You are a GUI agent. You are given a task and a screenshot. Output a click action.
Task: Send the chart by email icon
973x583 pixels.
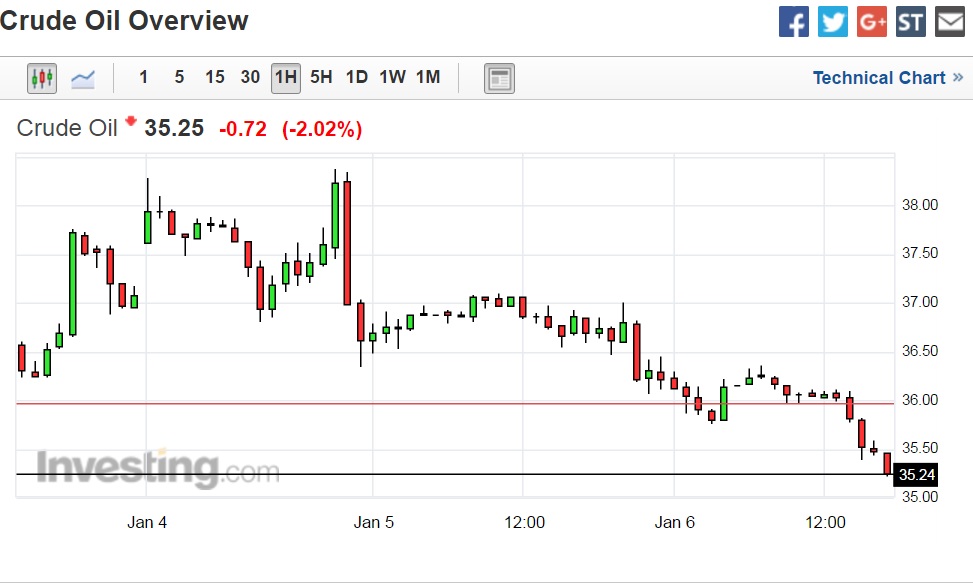coord(950,22)
